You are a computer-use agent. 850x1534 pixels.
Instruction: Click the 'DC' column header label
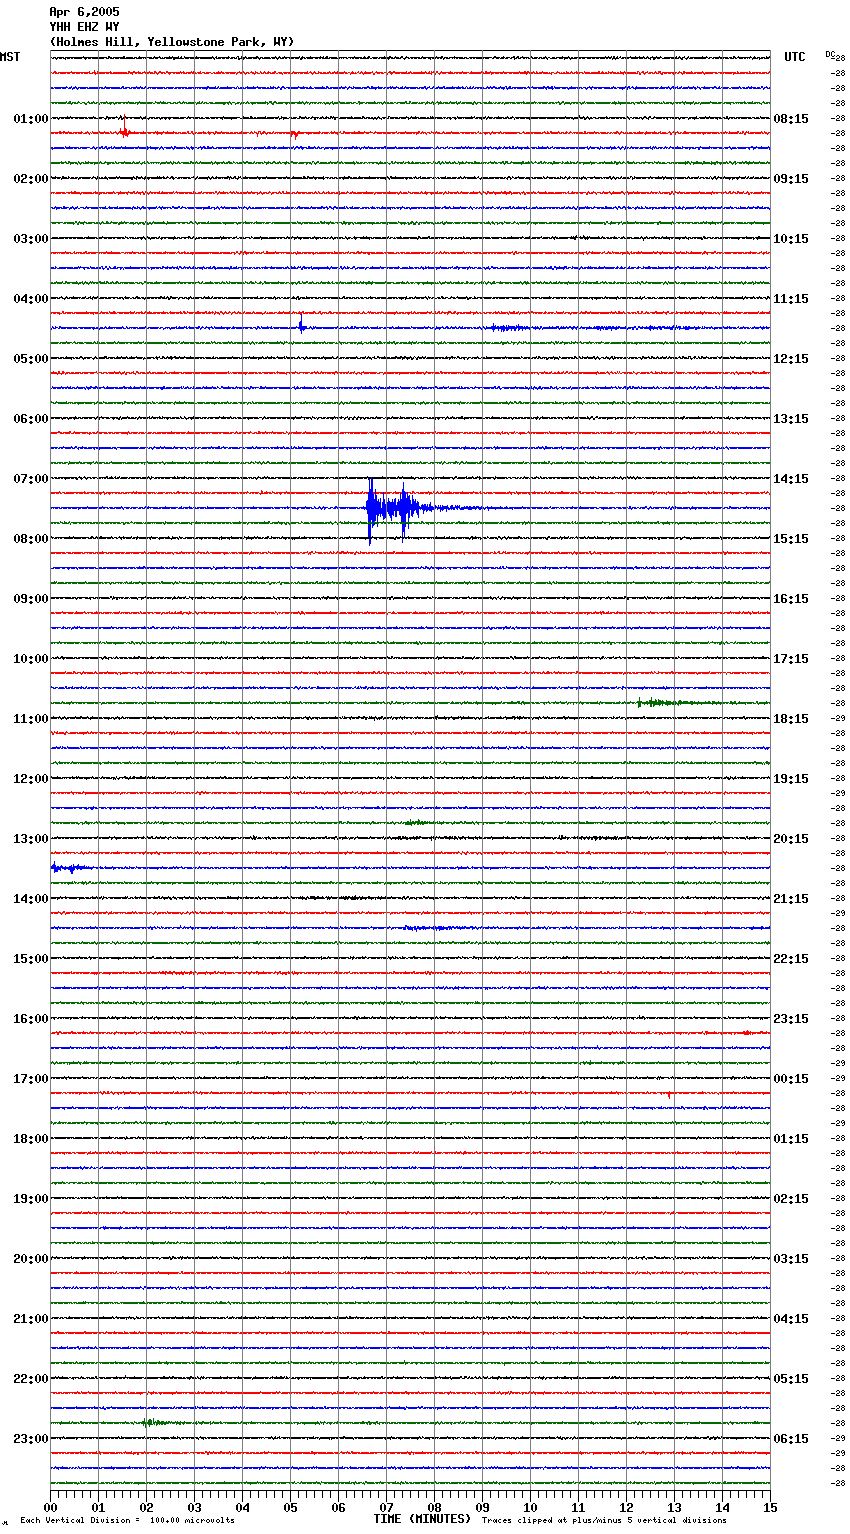[x=830, y=54]
